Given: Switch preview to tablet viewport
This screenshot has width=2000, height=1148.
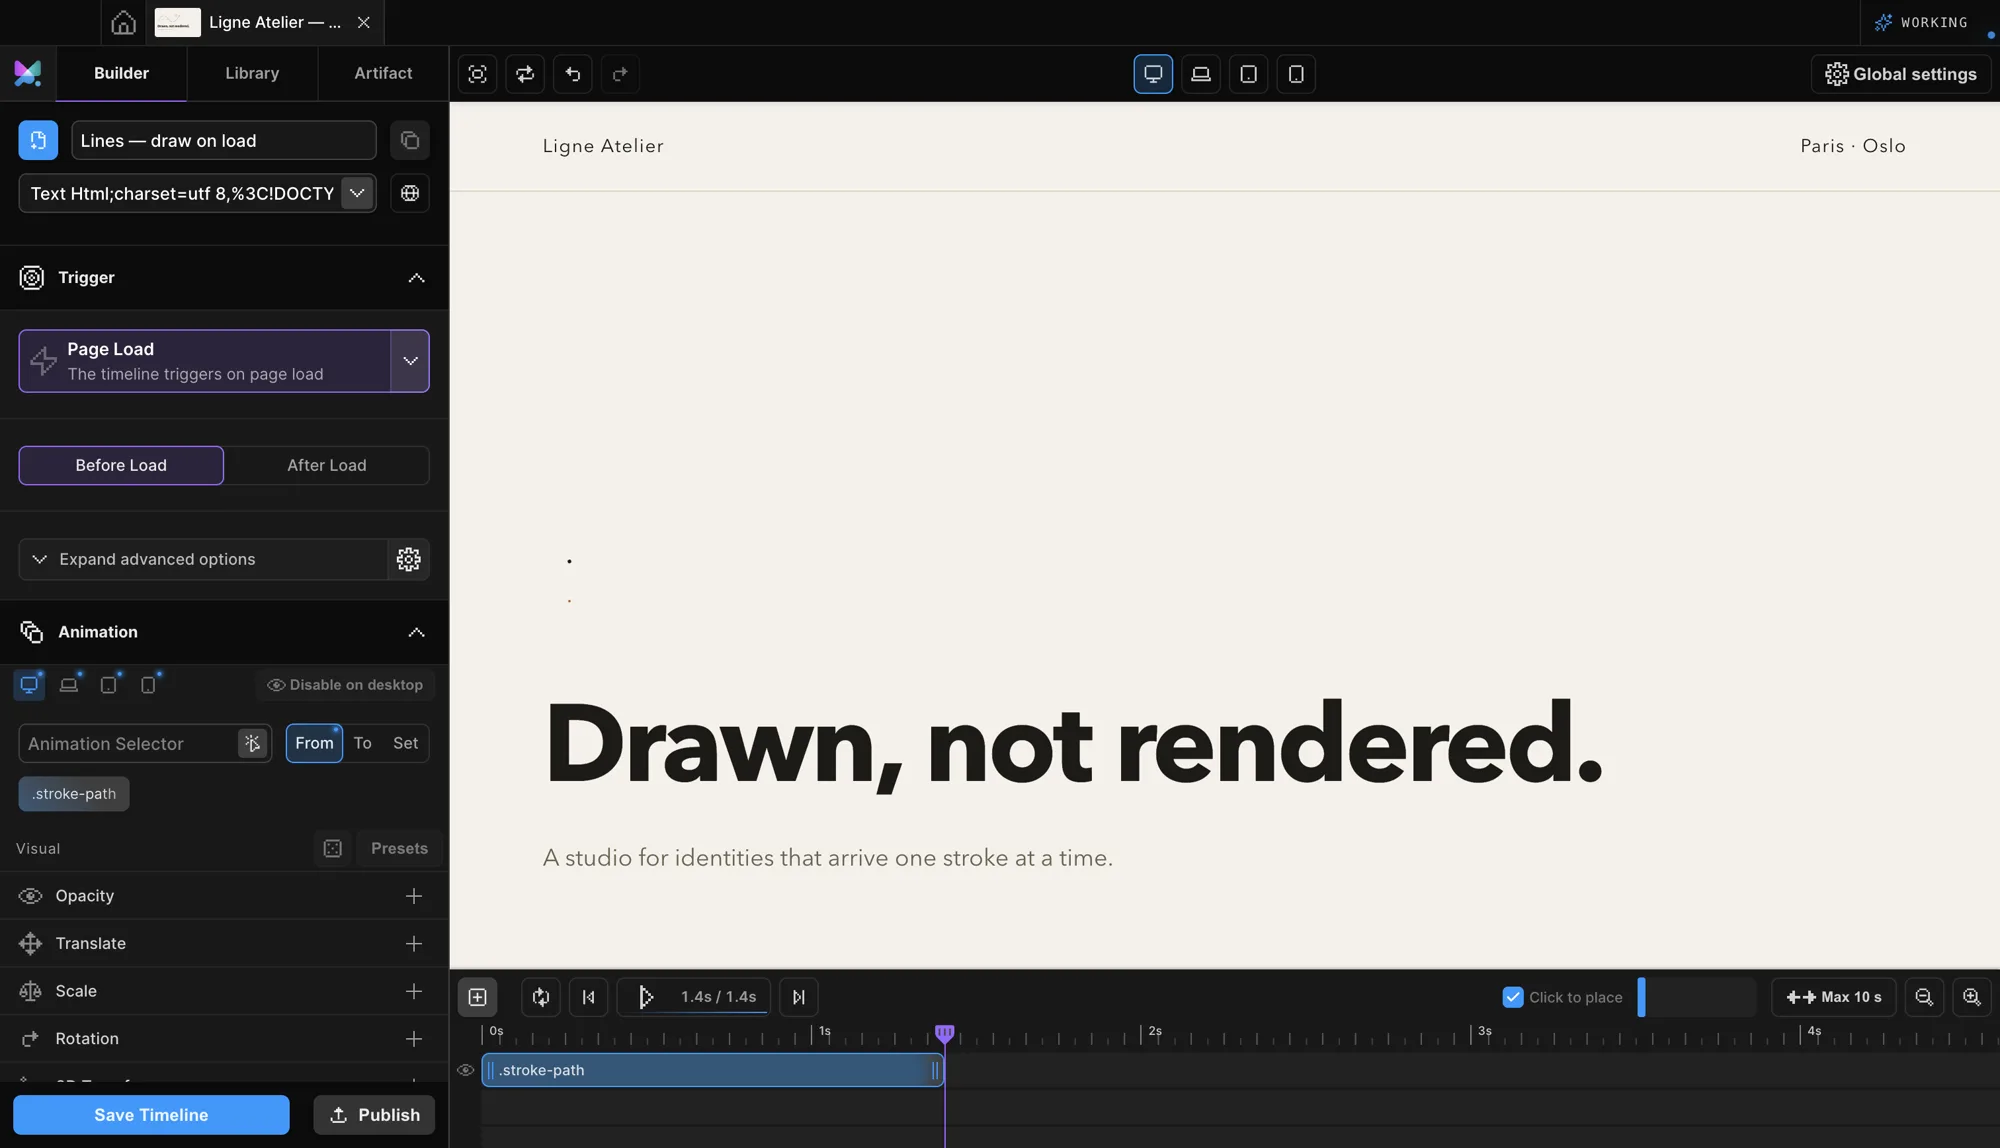Looking at the screenshot, I should (1248, 74).
